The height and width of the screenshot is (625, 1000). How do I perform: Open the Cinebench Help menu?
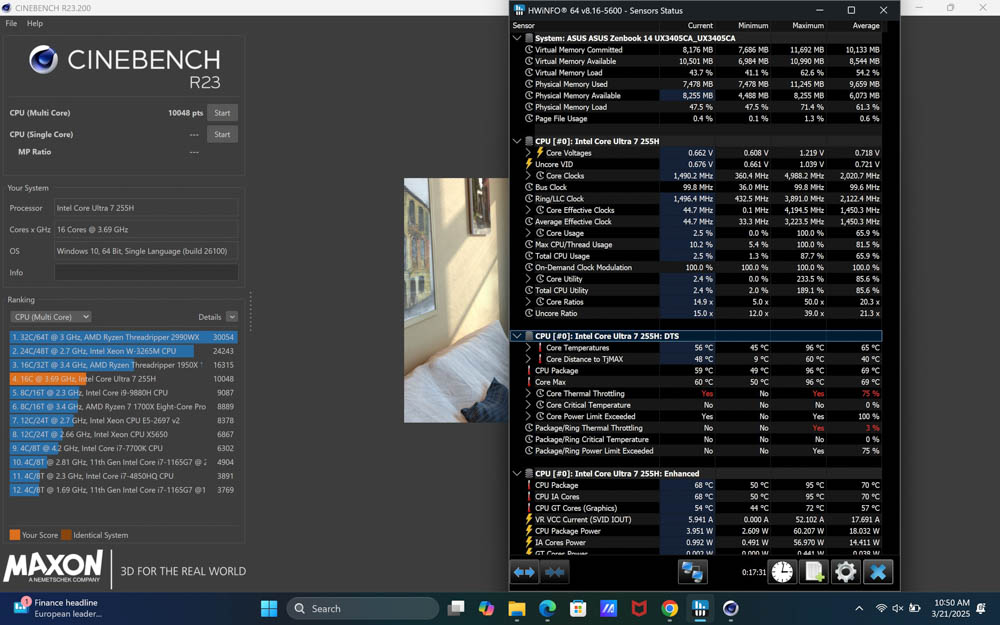tap(35, 23)
